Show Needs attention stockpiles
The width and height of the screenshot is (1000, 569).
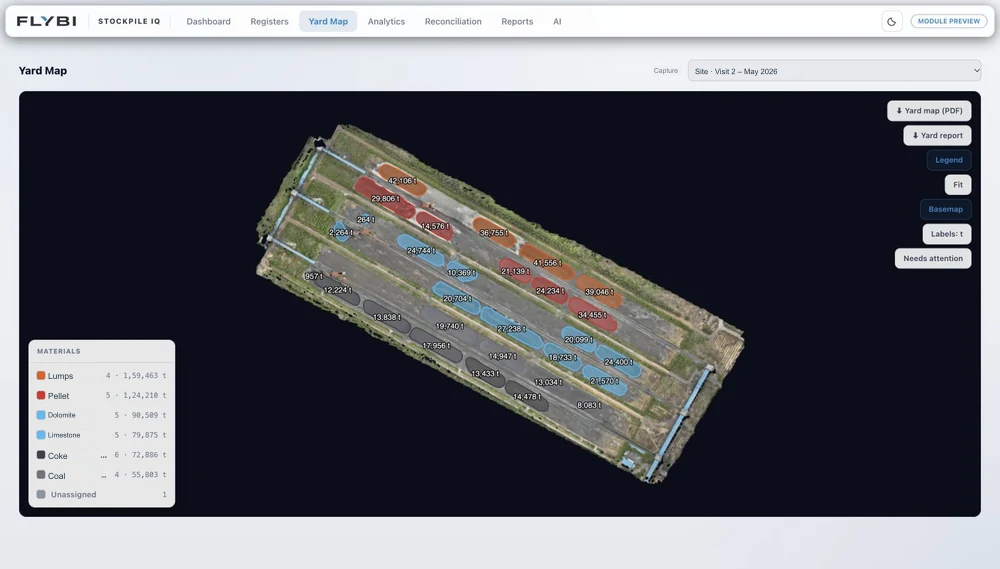[x=933, y=258]
